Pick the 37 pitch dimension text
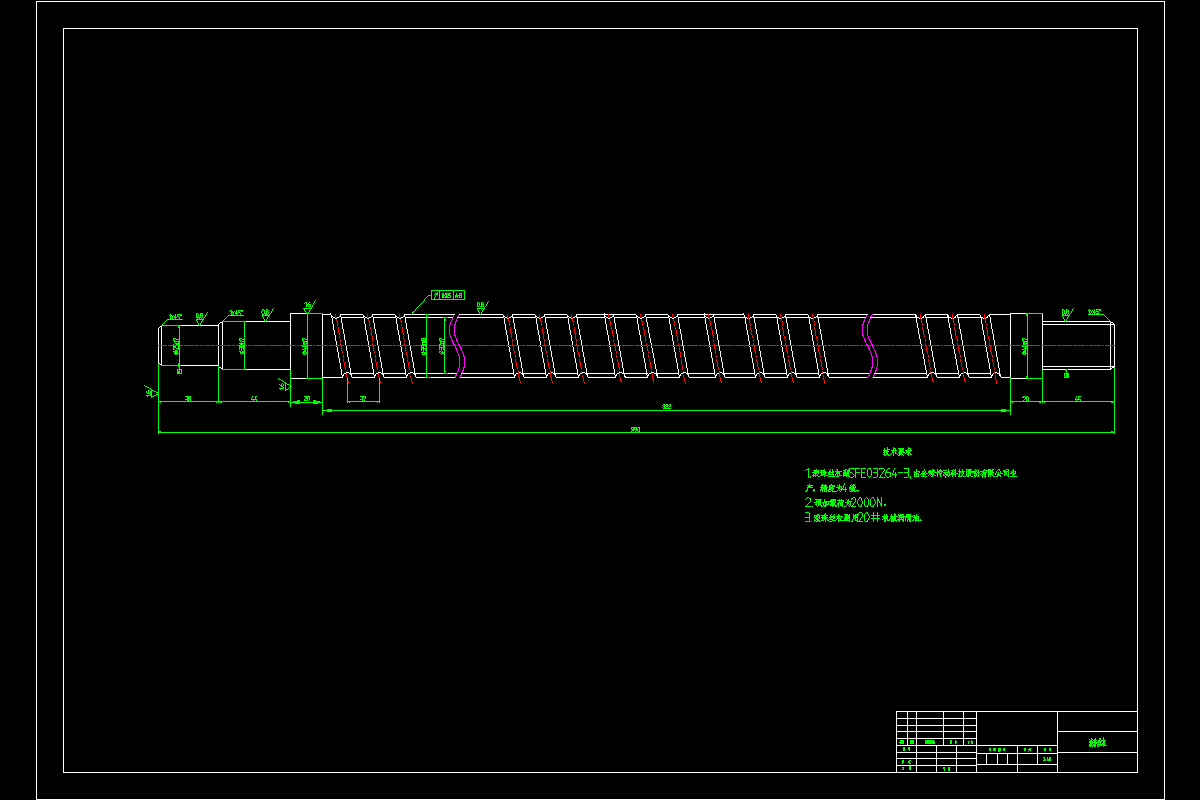This screenshot has width=1200, height=800. [x=363, y=398]
